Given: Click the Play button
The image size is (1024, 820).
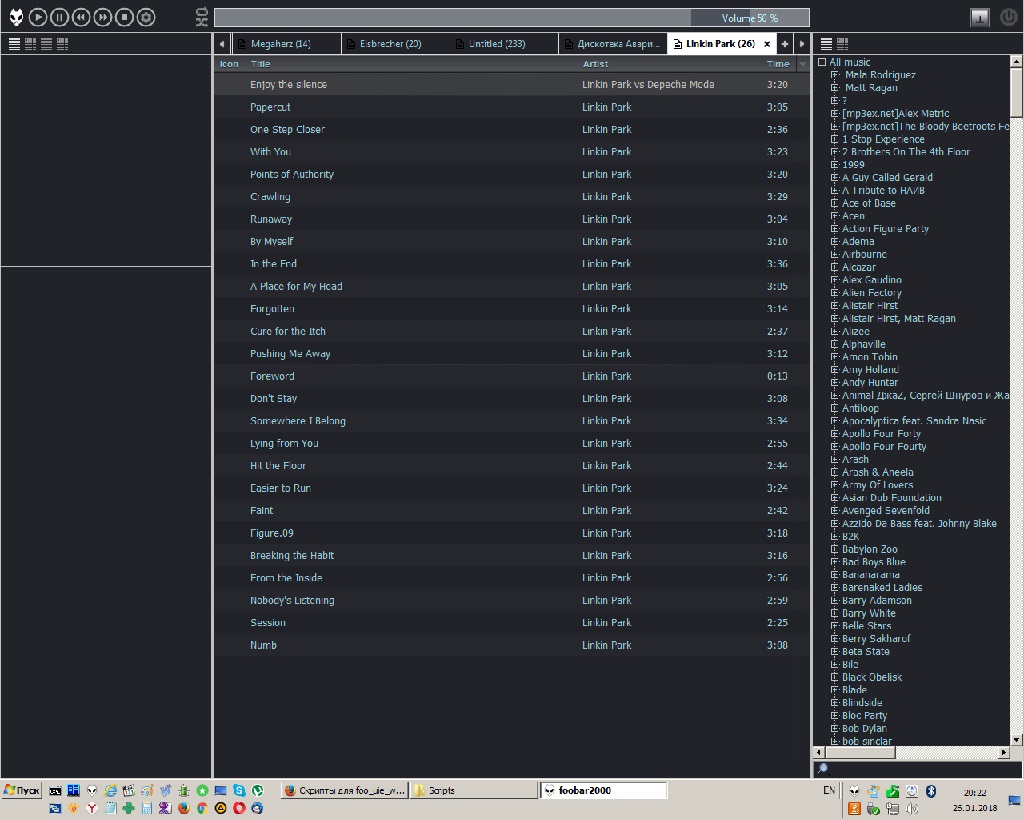Looking at the screenshot, I should [37, 17].
